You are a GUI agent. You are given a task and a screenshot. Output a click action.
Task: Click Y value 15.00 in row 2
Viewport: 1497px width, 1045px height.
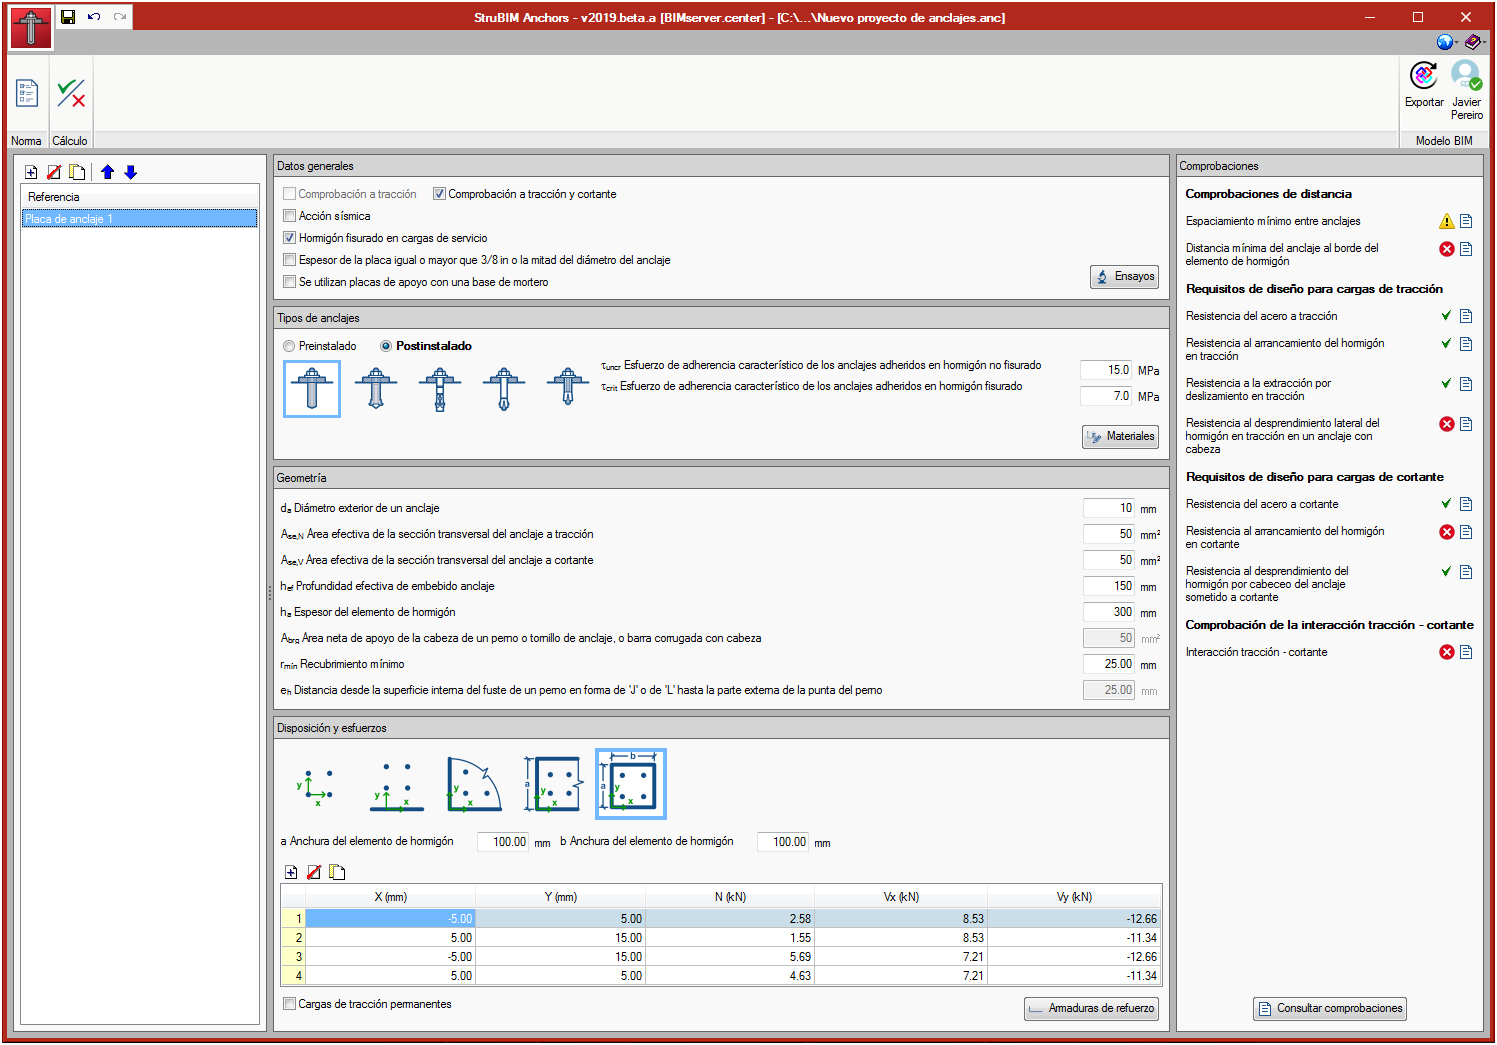pyautogui.click(x=560, y=937)
